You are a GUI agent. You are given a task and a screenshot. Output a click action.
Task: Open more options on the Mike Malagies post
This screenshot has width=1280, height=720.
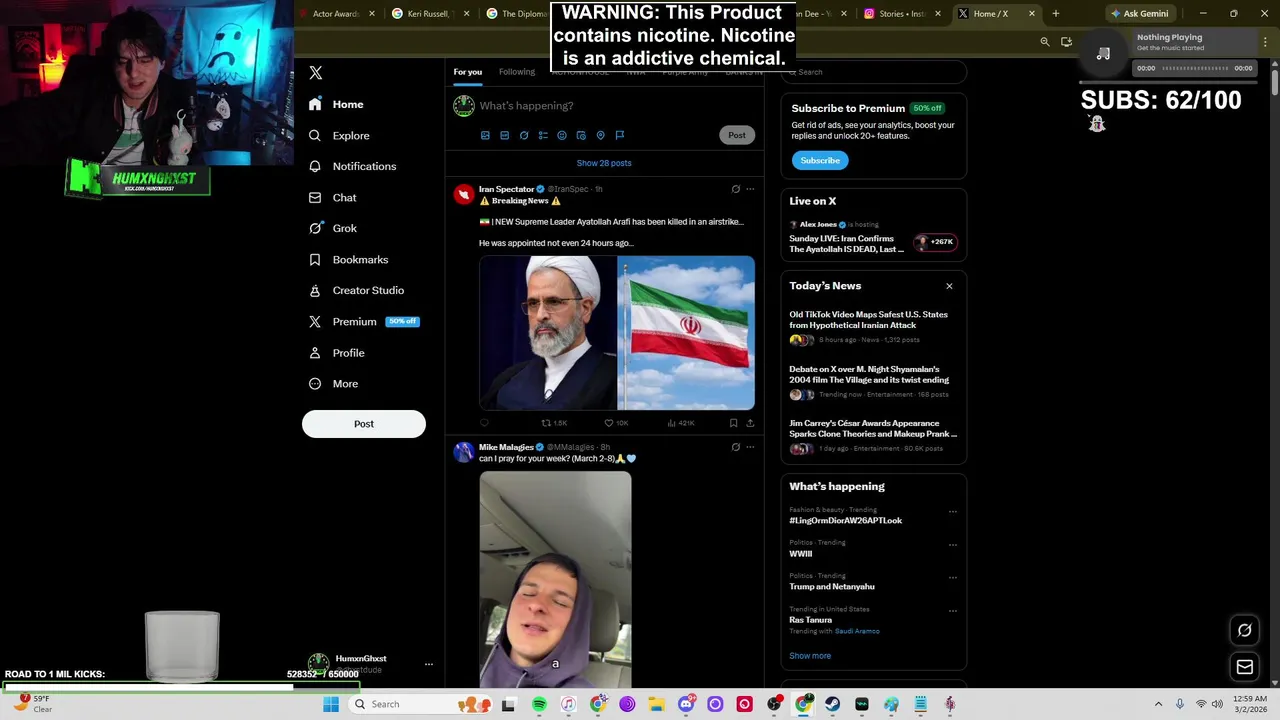tap(750, 447)
